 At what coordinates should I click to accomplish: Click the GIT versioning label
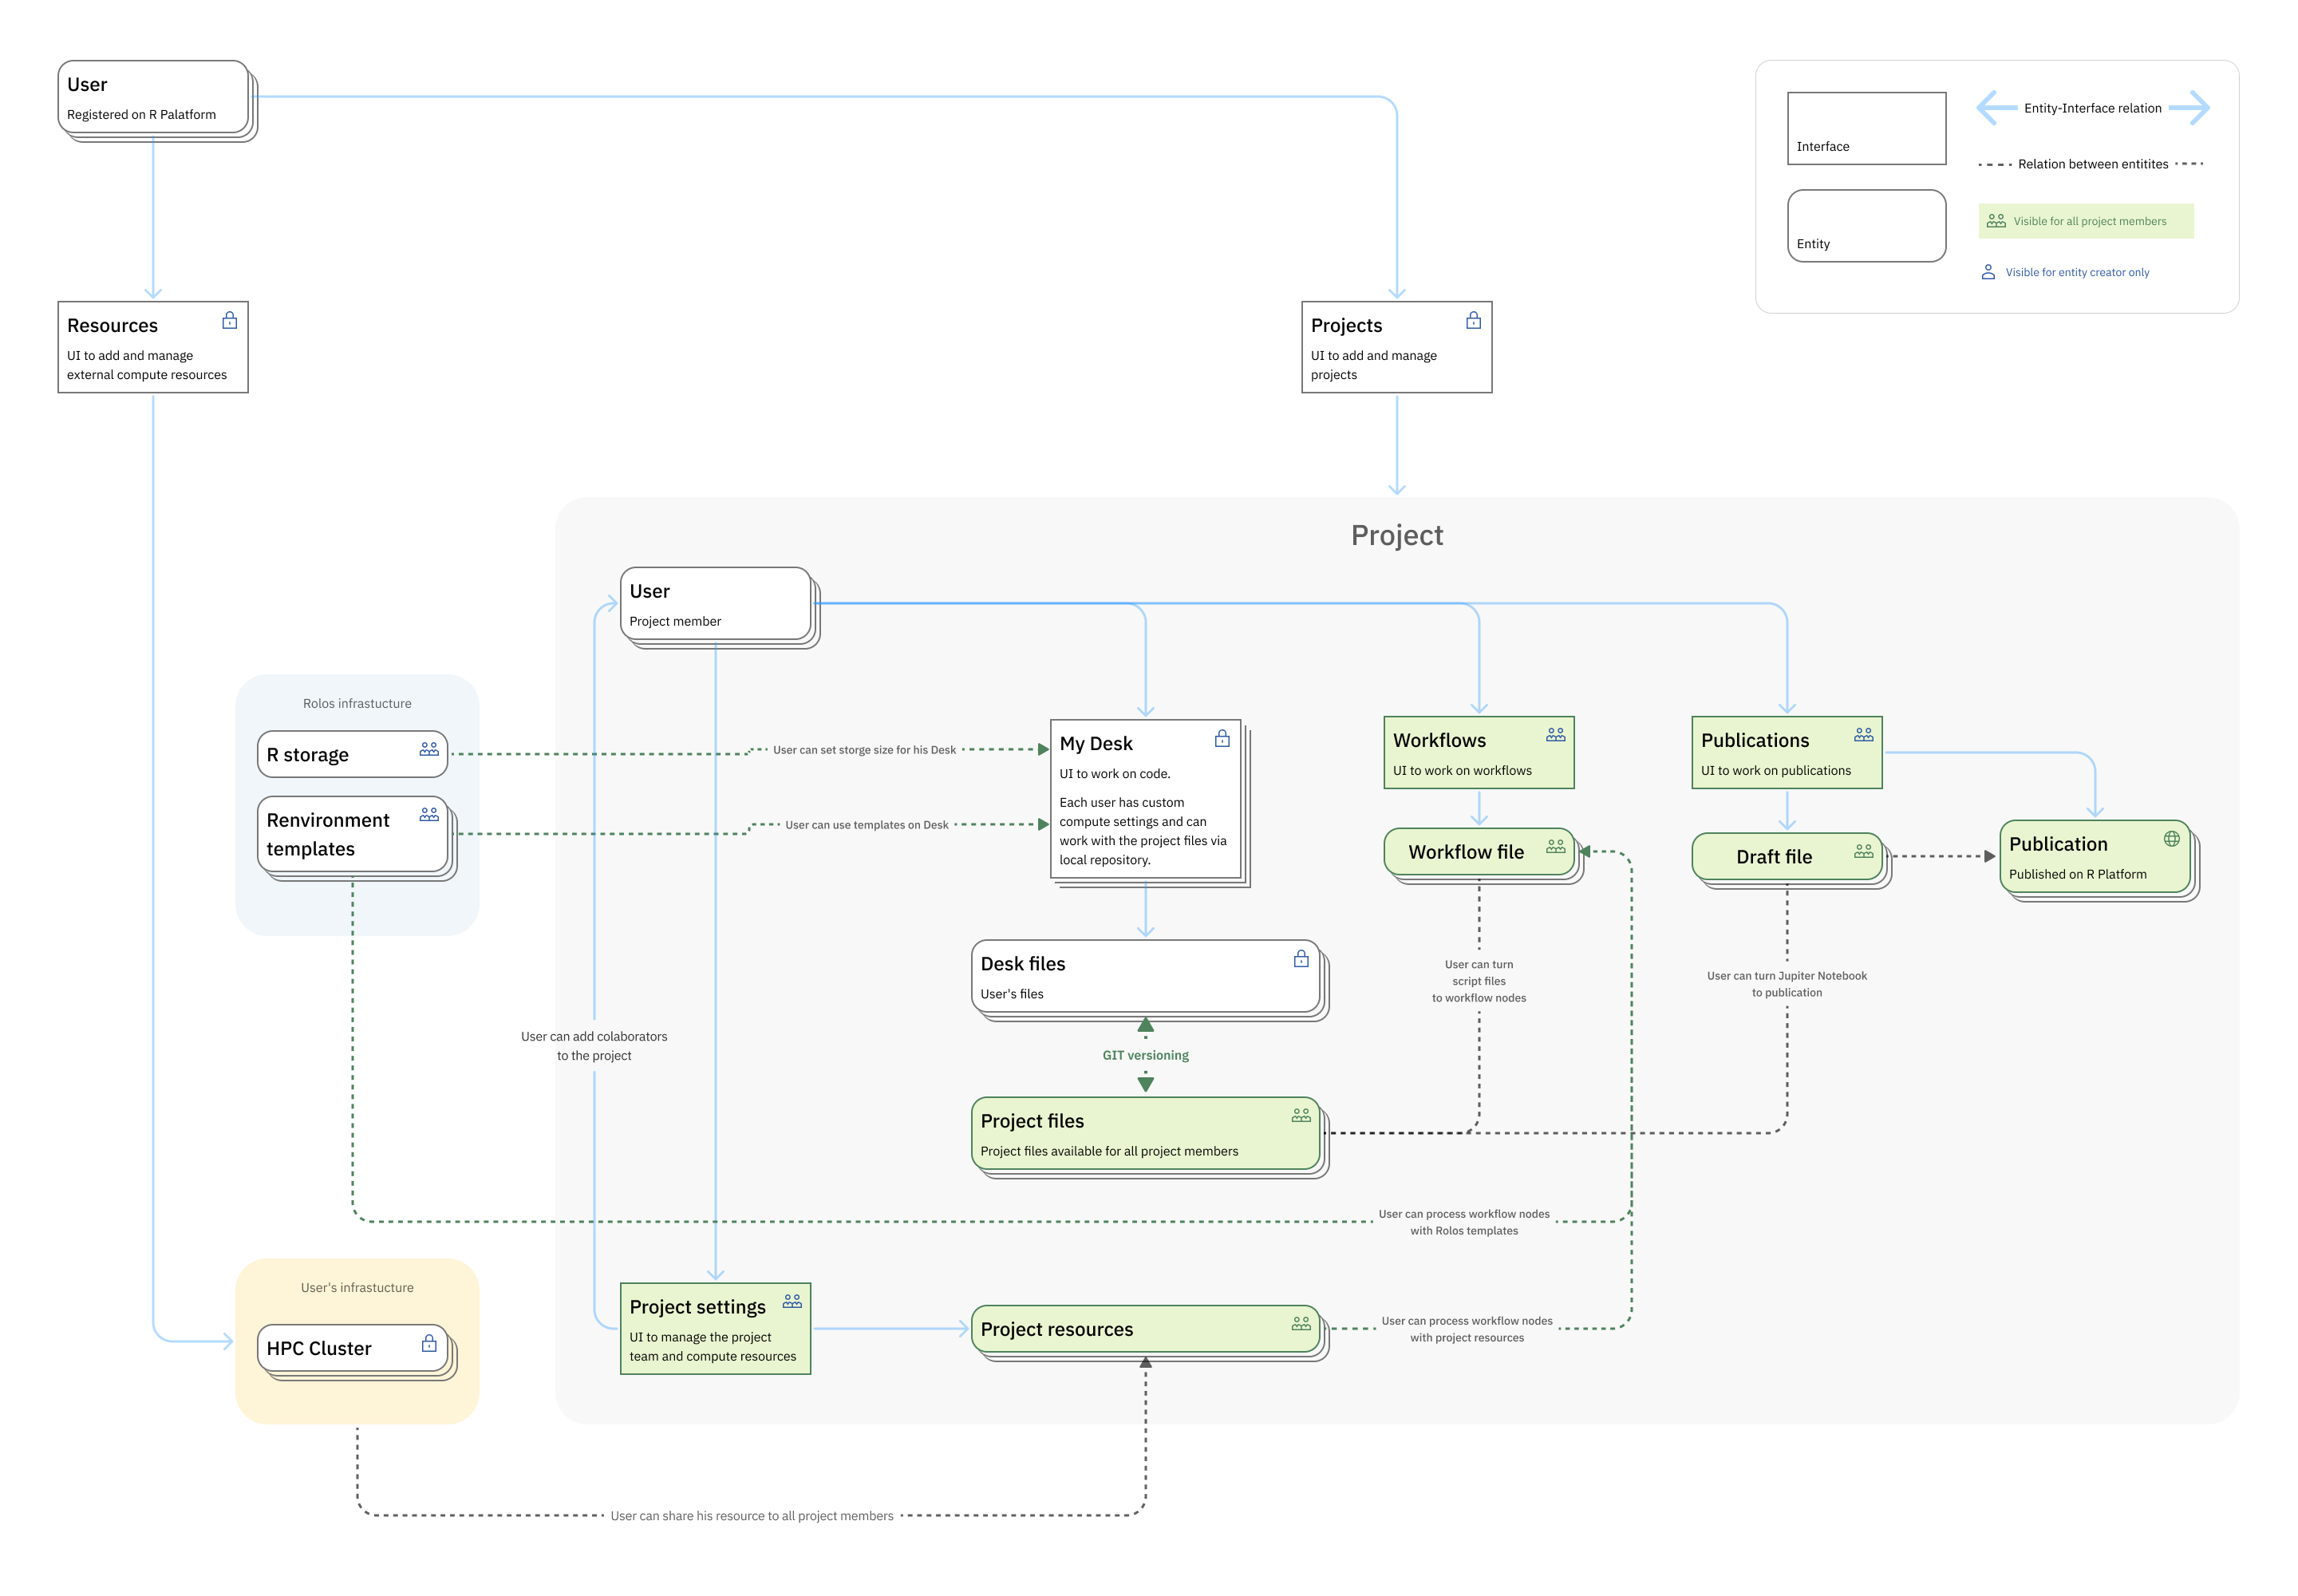point(1145,1055)
